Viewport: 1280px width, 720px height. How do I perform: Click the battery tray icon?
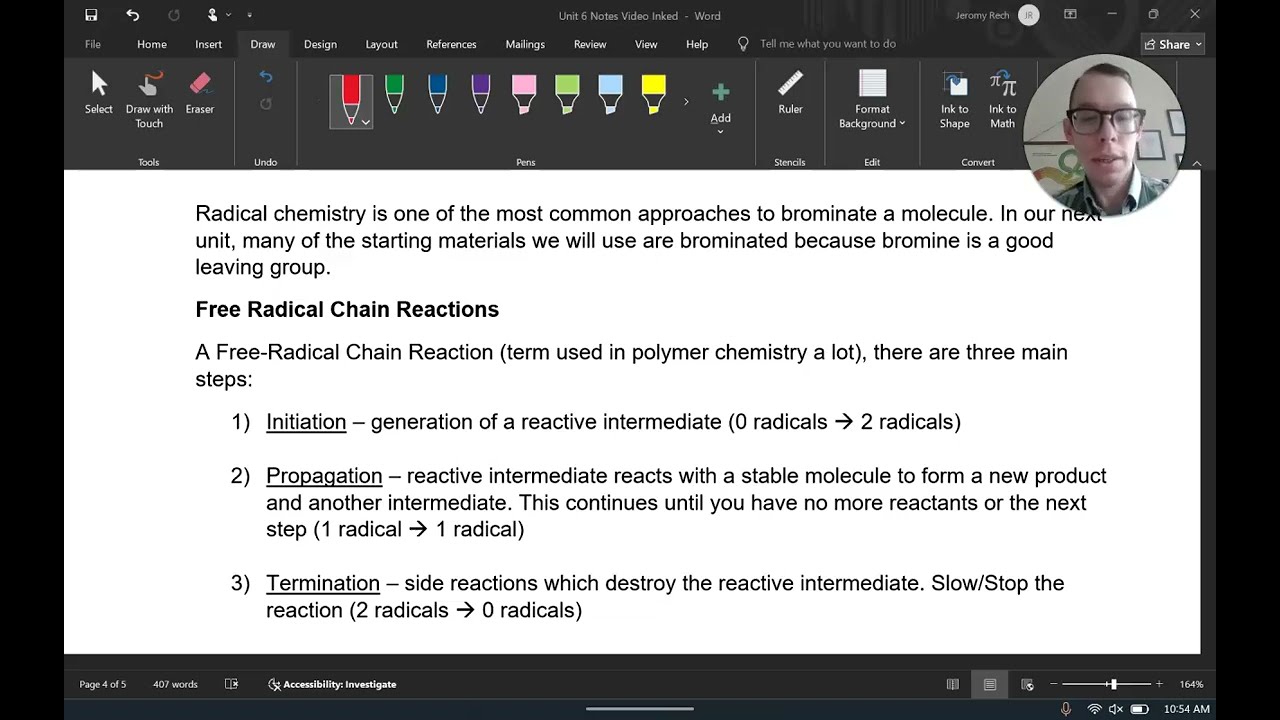1139,709
